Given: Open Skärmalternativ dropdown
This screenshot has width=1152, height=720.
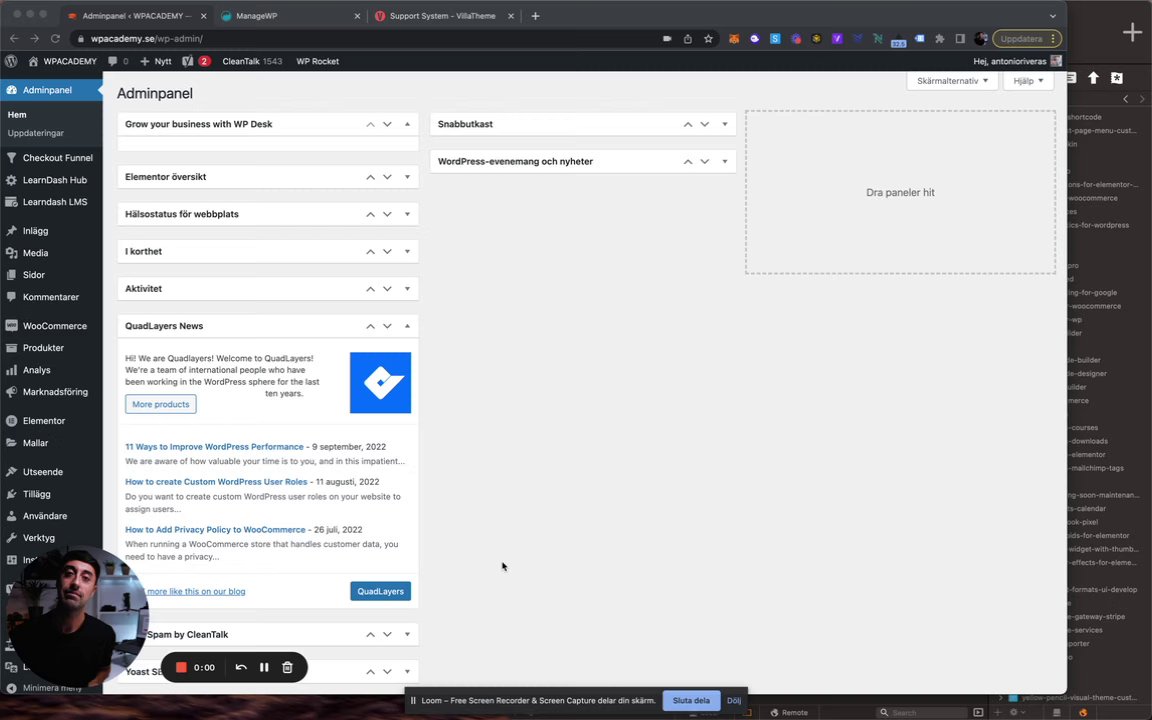Looking at the screenshot, I should pos(952,81).
